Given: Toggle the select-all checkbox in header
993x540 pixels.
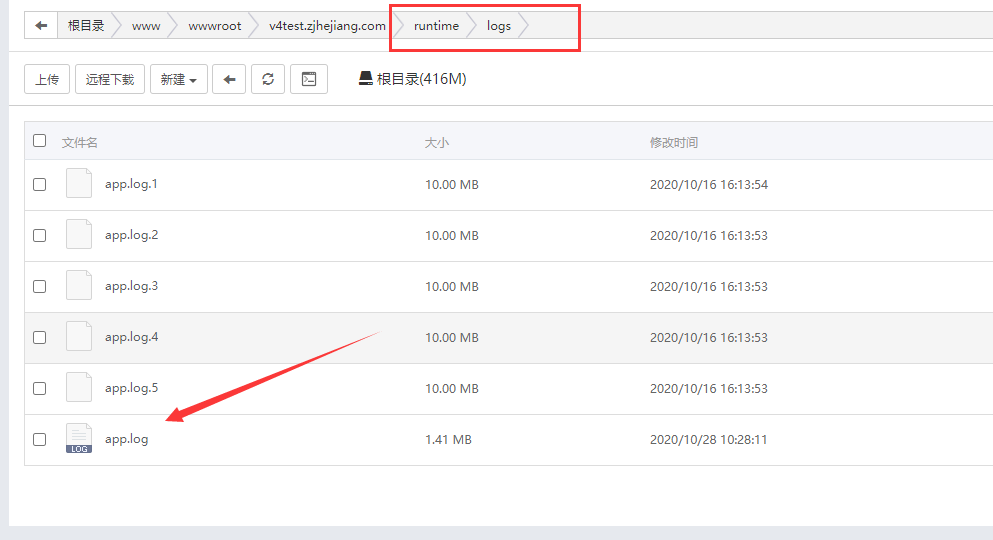Looking at the screenshot, I should point(40,141).
